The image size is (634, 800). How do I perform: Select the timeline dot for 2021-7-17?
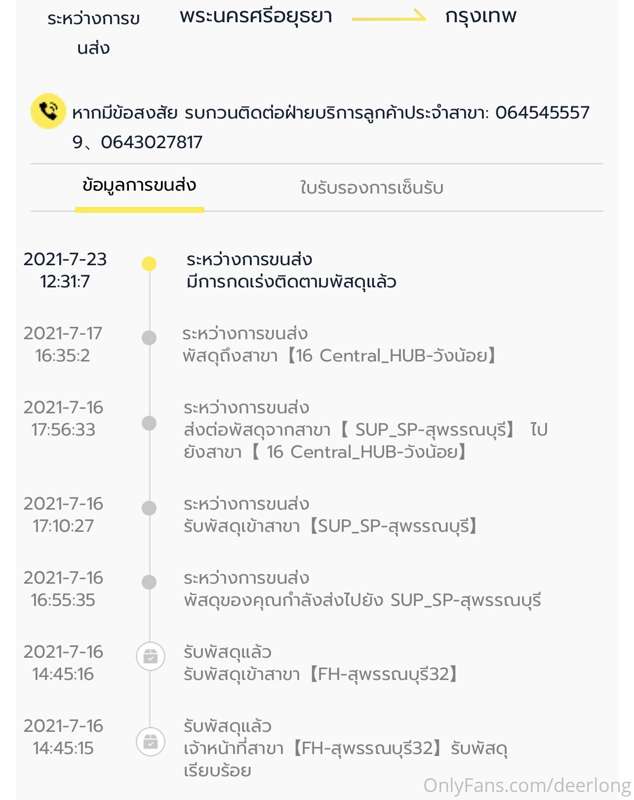pos(149,338)
